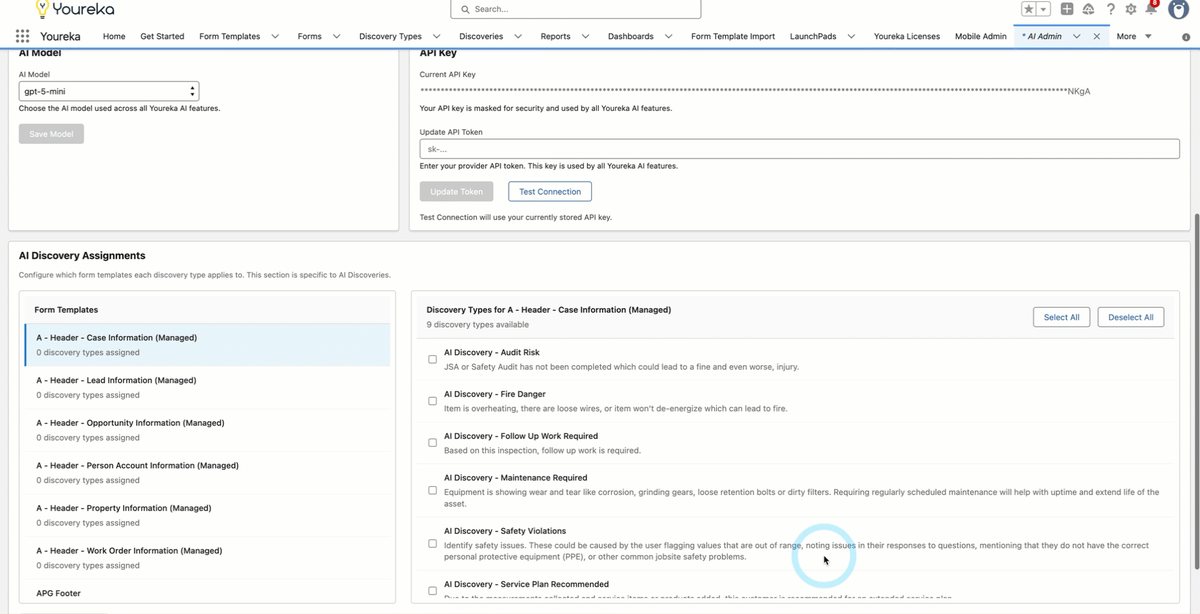
Task: Open the Form Template Import tab
Action: tap(733, 36)
